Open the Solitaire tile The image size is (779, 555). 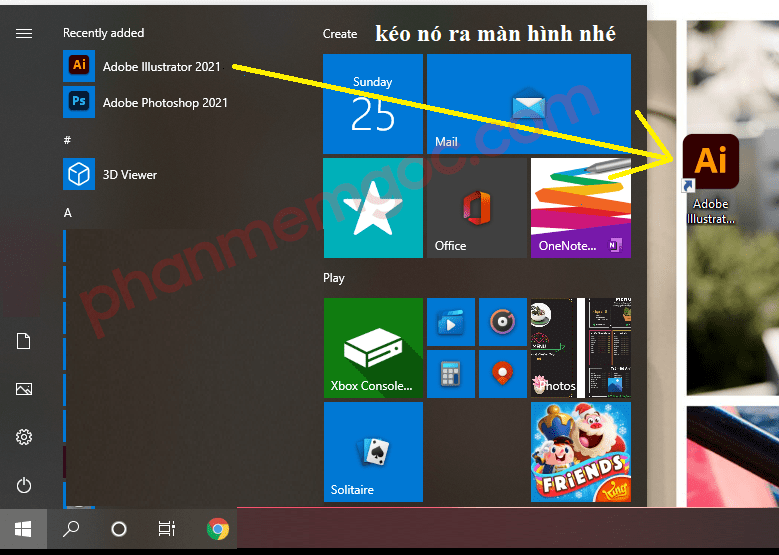[373, 452]
